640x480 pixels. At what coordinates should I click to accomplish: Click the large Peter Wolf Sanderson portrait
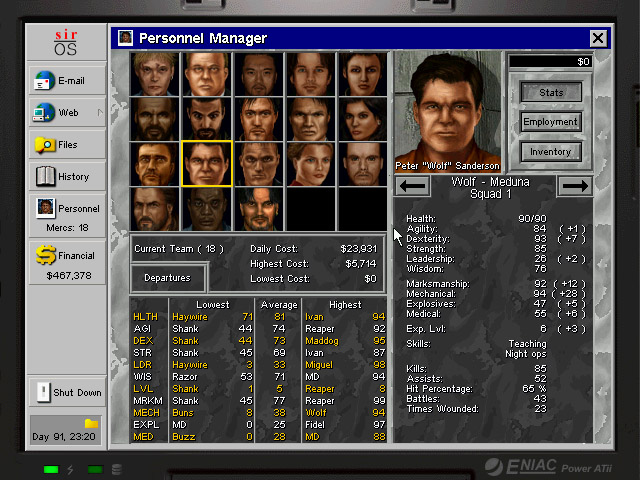448,111
